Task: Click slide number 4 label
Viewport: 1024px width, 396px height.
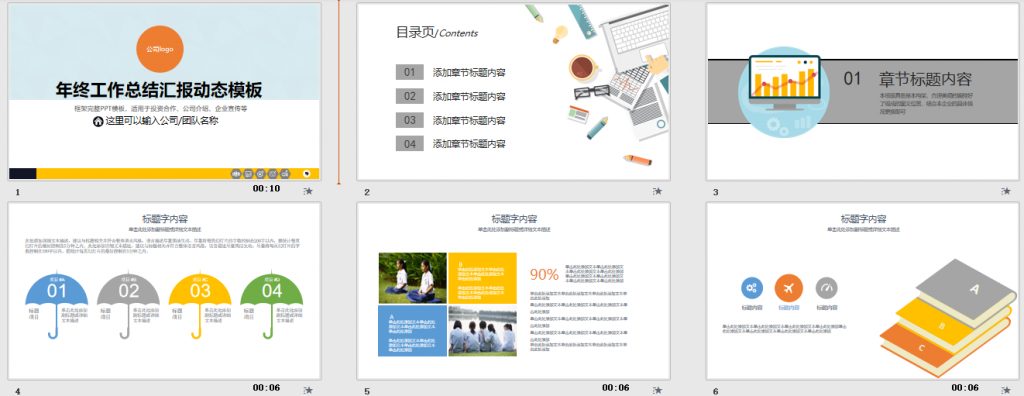Action: [18, 391]
